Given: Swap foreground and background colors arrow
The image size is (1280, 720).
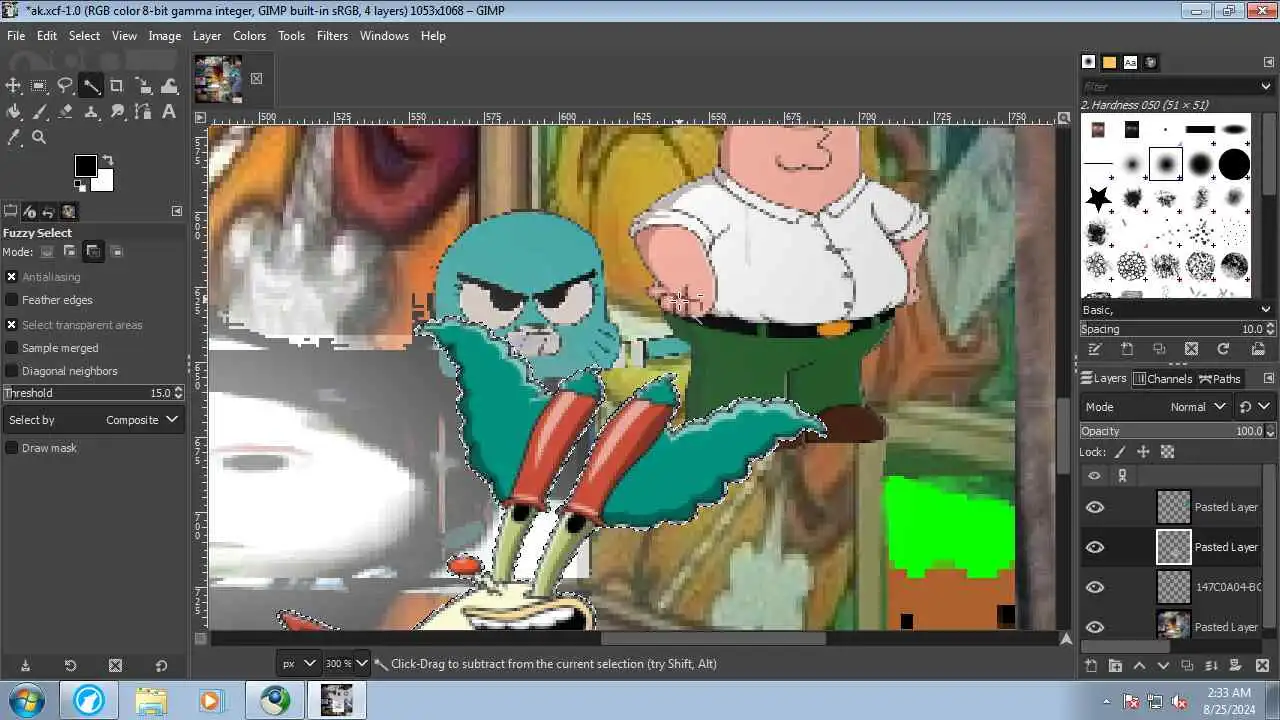Looking at the screenshot, I should coord(107,160).
